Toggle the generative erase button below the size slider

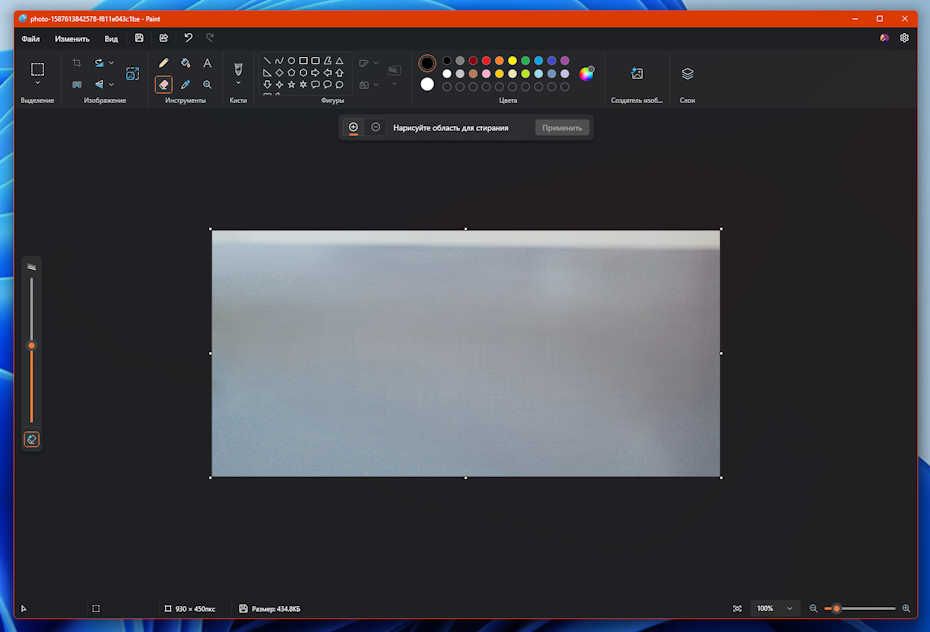coord(32,439)
